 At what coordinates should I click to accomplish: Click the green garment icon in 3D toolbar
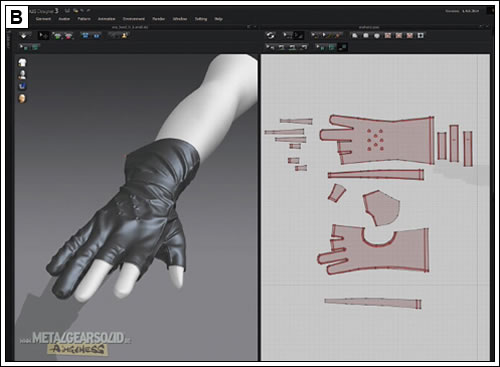[x=58, y=36]
